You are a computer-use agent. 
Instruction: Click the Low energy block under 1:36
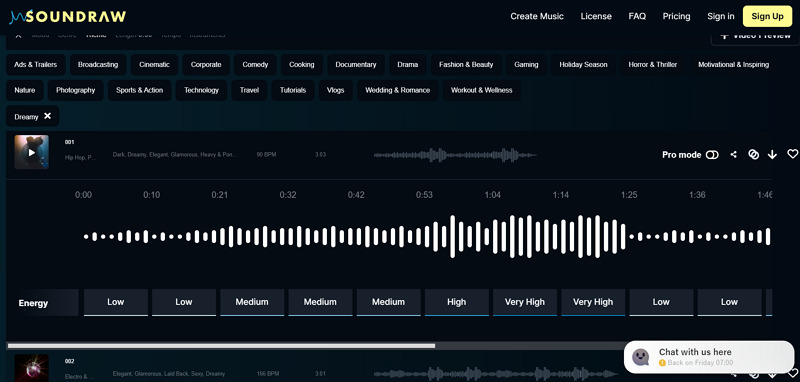[730, 302]
